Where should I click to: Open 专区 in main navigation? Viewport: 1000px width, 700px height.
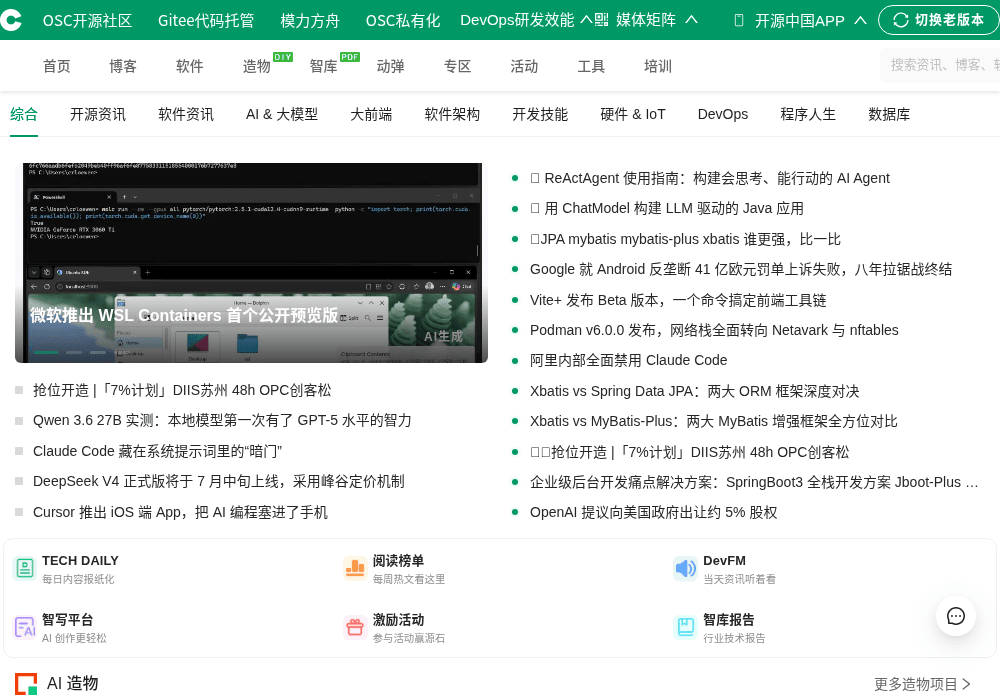click(x=457, y=66)
